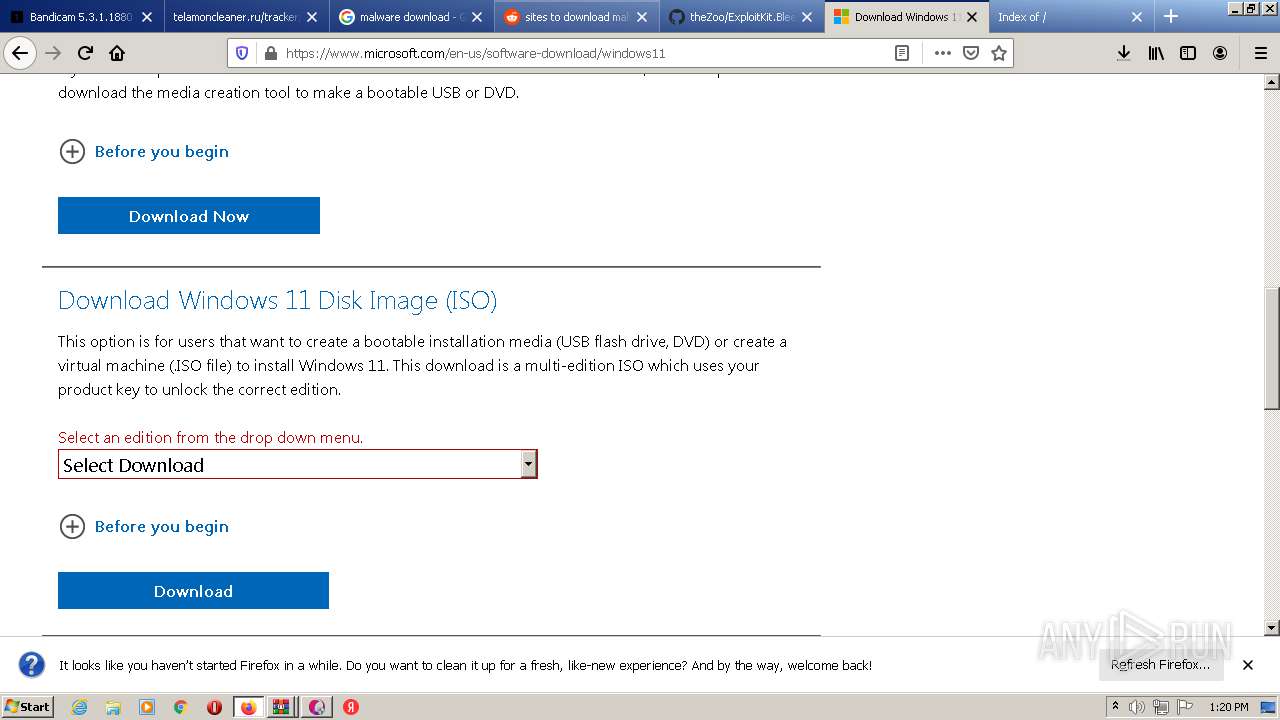The height and width of the screenshot is (720, 1280).
Task: Click the volume icon in system tray
Action: pyautogui.click(x=1137, y=707)
